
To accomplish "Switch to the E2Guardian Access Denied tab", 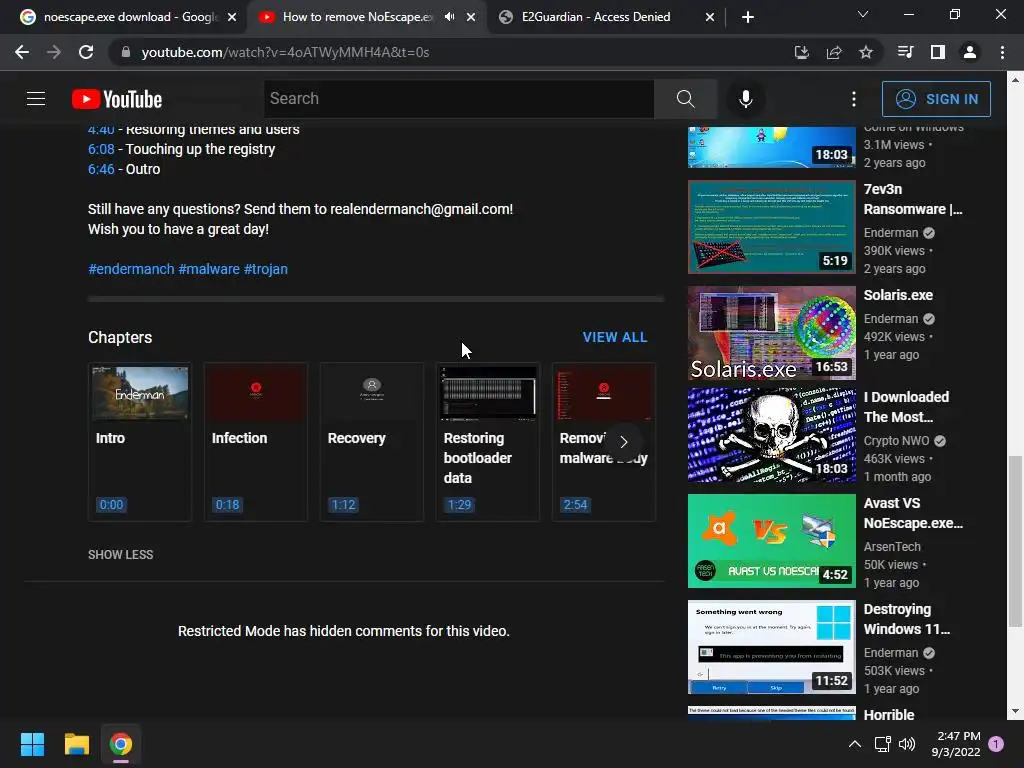I will pyautogui.click(x=596, y=17).
